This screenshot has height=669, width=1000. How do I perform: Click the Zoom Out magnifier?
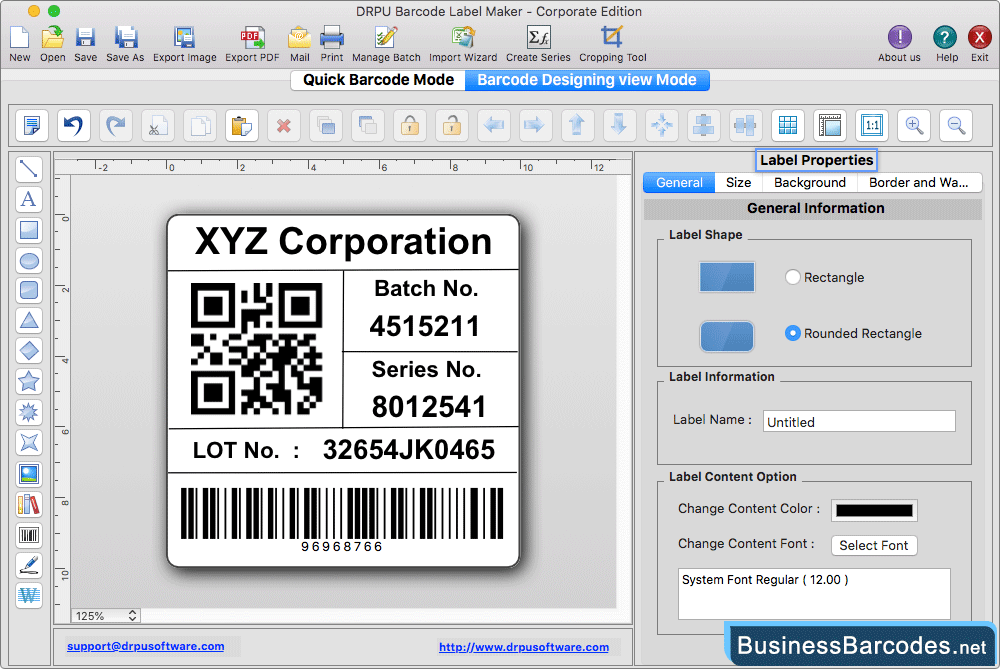point(956,125)
